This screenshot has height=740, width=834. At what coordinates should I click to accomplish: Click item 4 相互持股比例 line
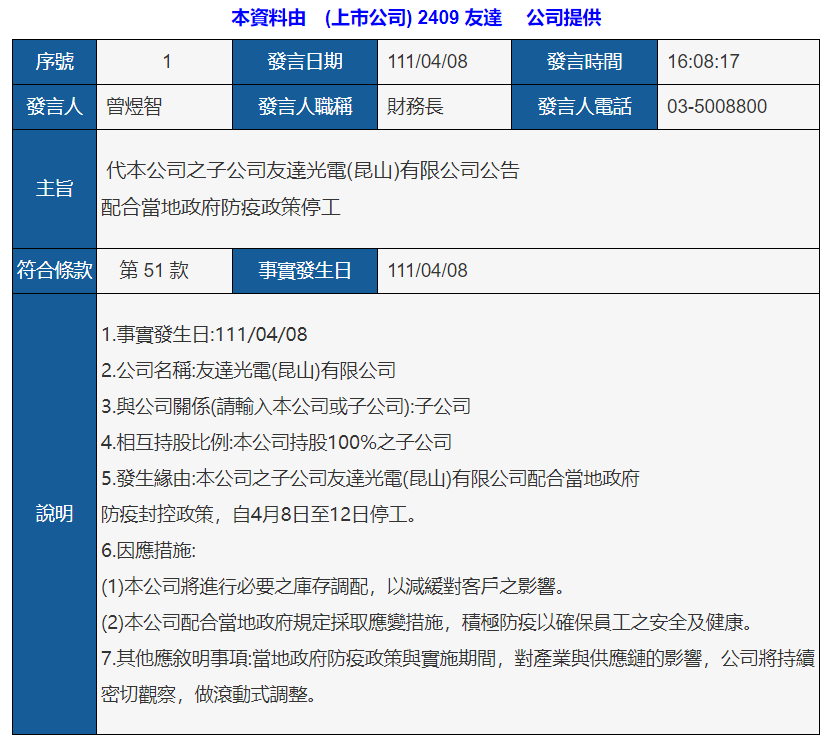pos(277,442)
